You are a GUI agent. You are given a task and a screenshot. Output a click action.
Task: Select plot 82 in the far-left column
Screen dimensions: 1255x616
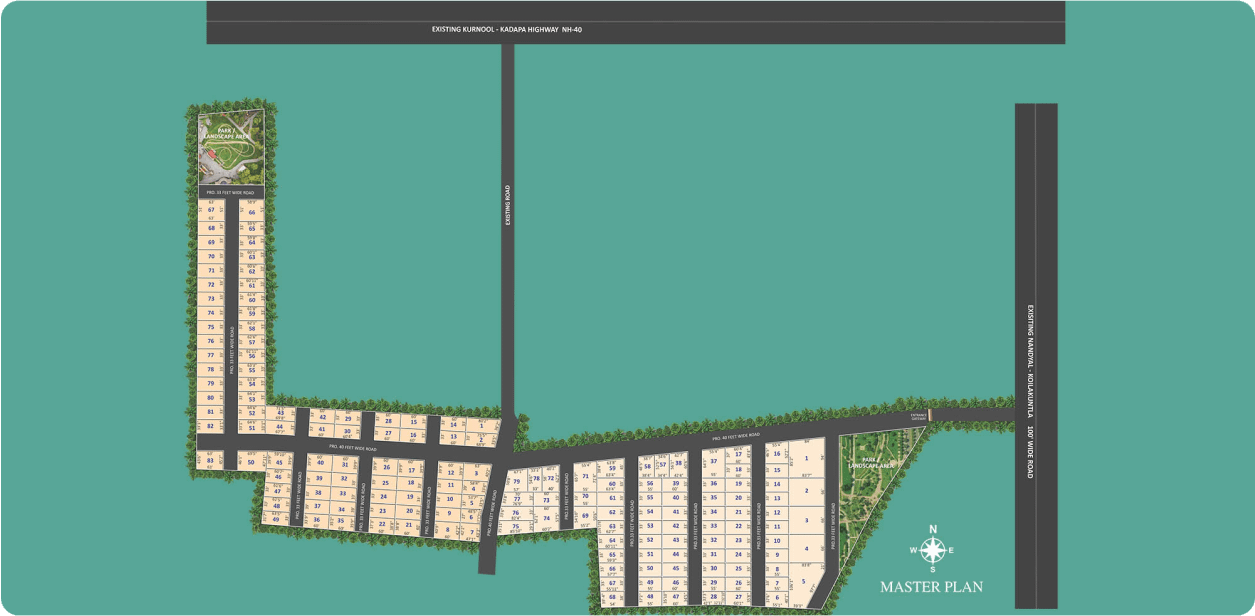coord(210,426)
